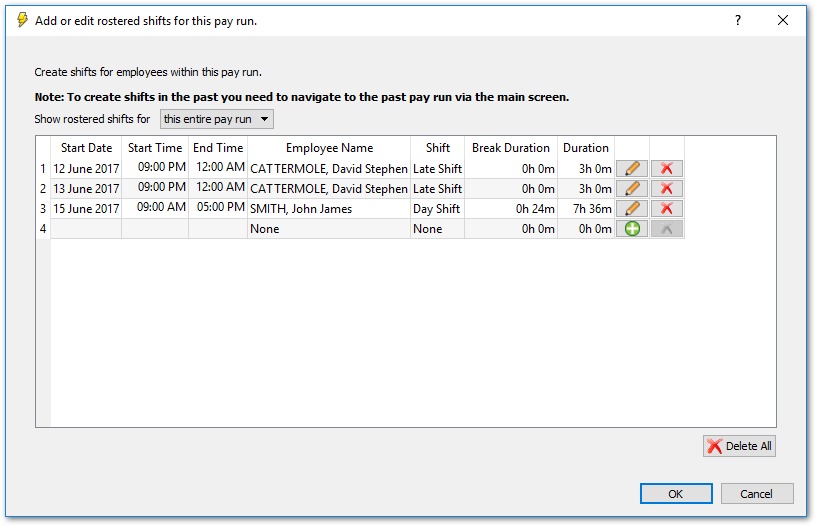Delete the 12 June 2017 shift row
The height and width of the screenshot is (526, 816).
point(667,169)
